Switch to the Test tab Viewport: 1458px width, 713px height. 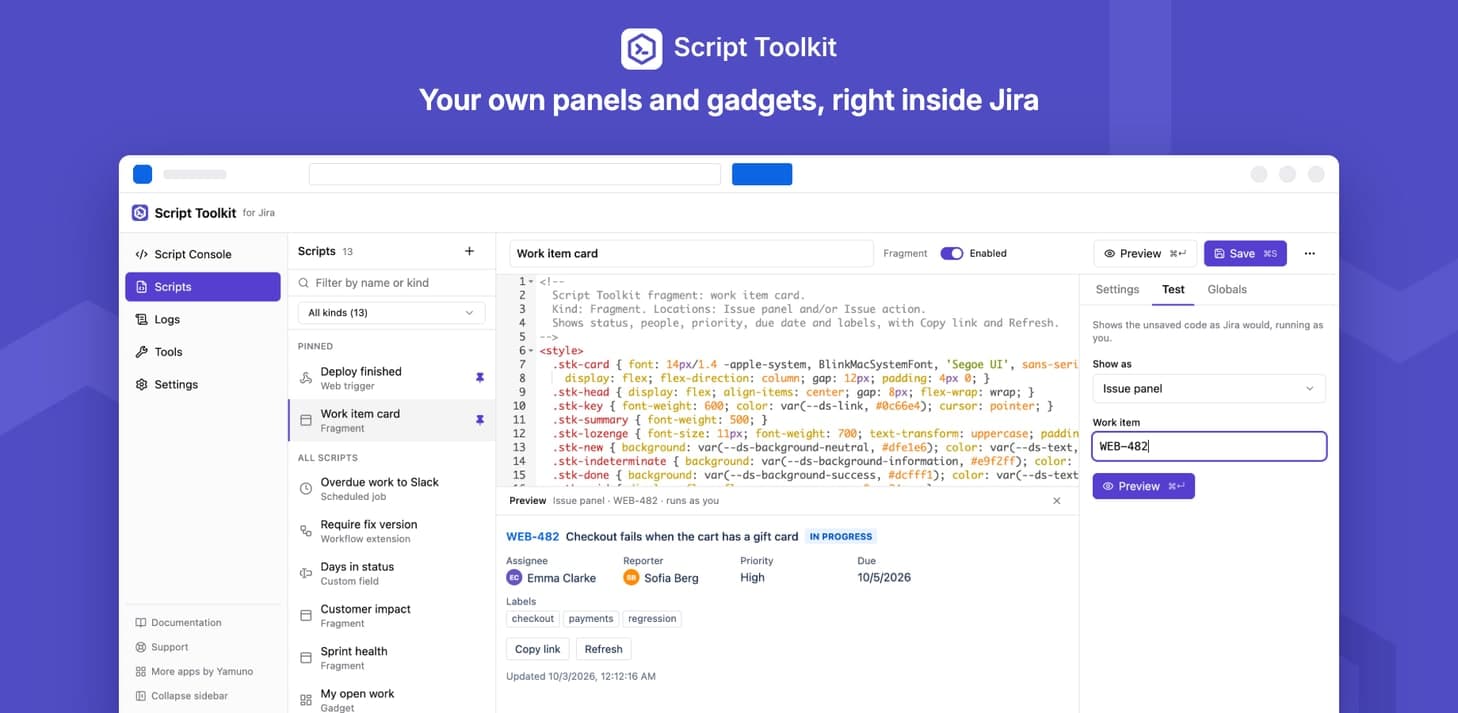tap(1173, 289)
